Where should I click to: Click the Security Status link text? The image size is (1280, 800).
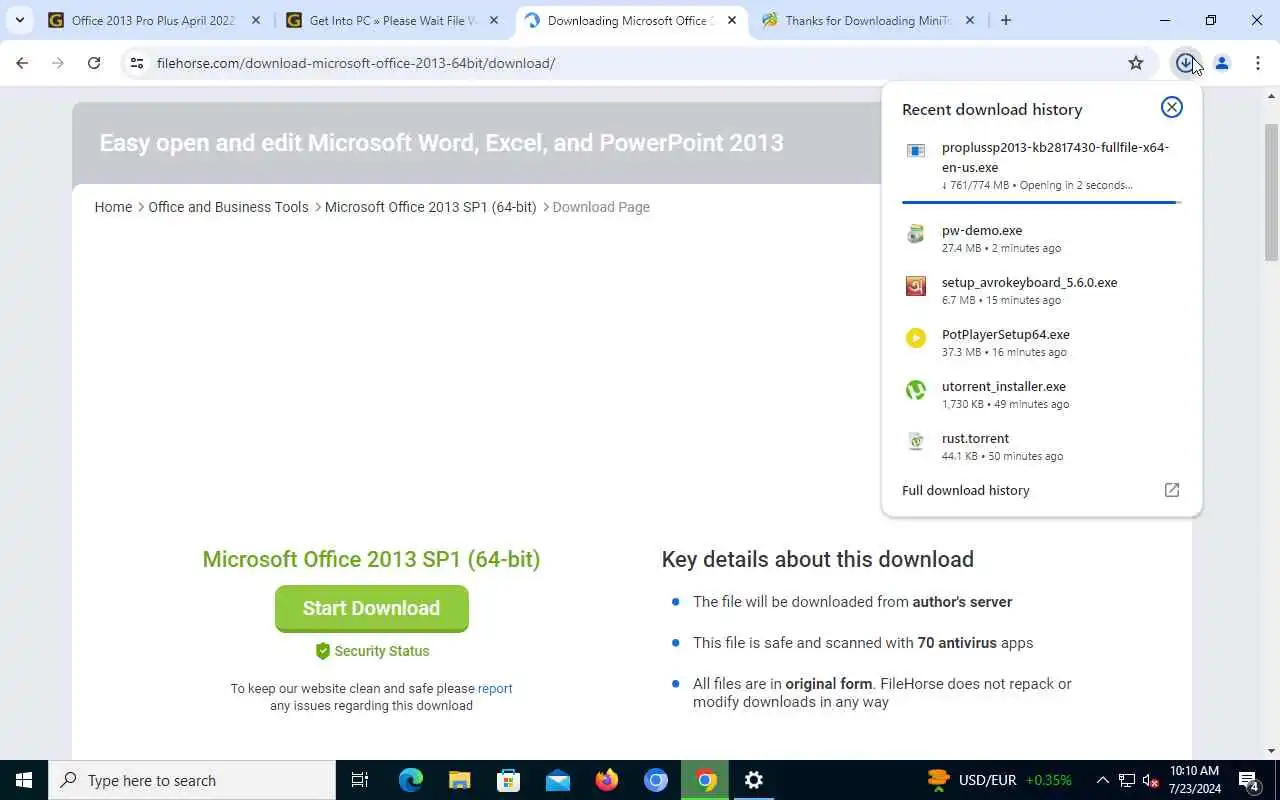tap(382, 651)
